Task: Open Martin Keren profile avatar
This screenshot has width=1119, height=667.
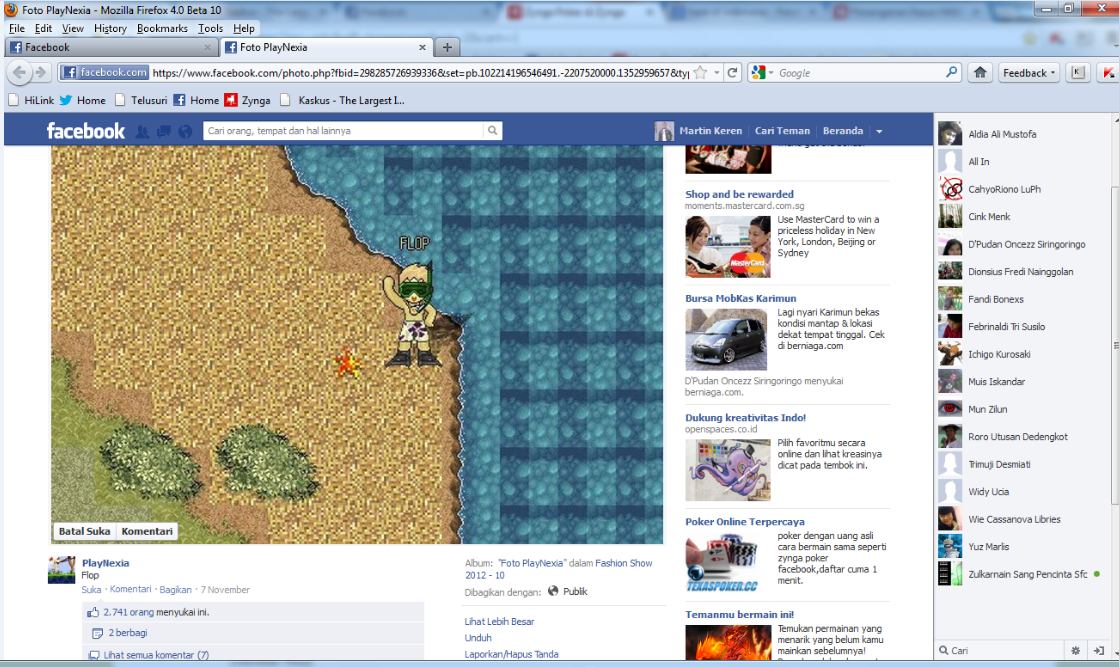Action: tap(664, 131)
